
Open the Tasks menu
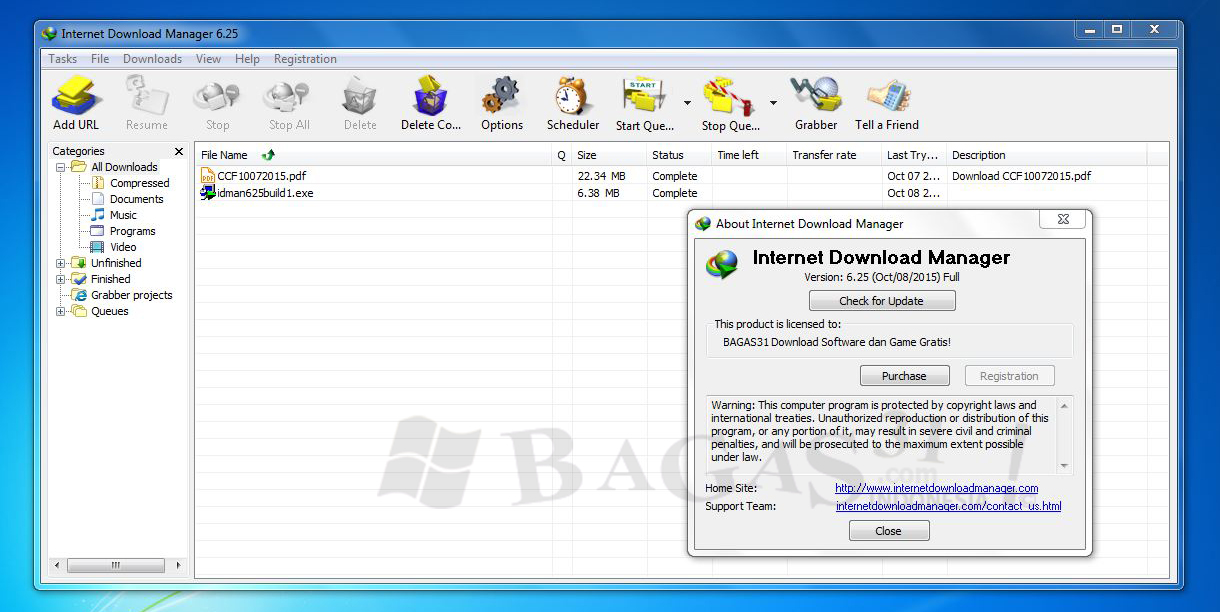click(x=63, y=59)
